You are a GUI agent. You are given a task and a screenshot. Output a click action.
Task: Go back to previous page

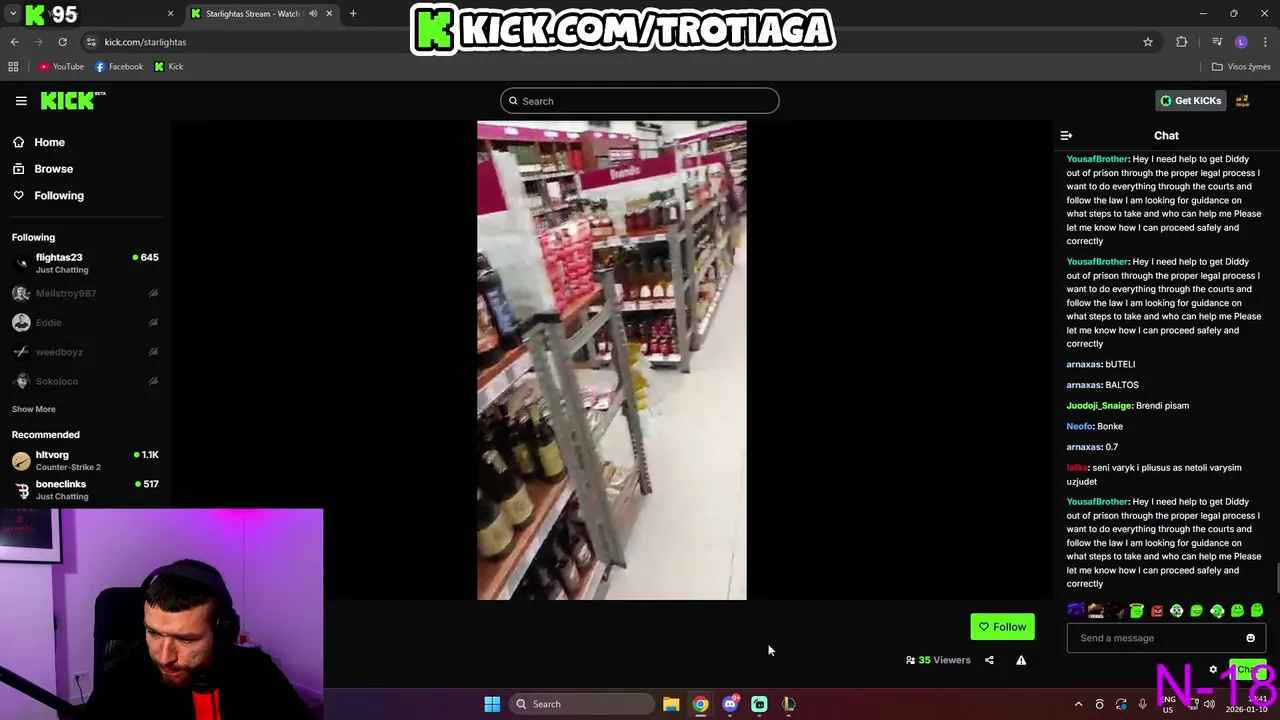[x=15, y=42]
